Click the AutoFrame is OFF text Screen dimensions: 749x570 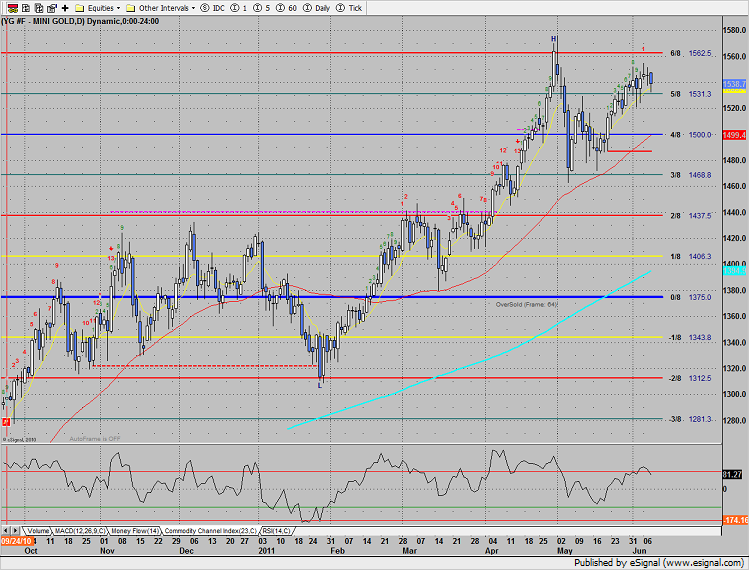tap(95, 439)
